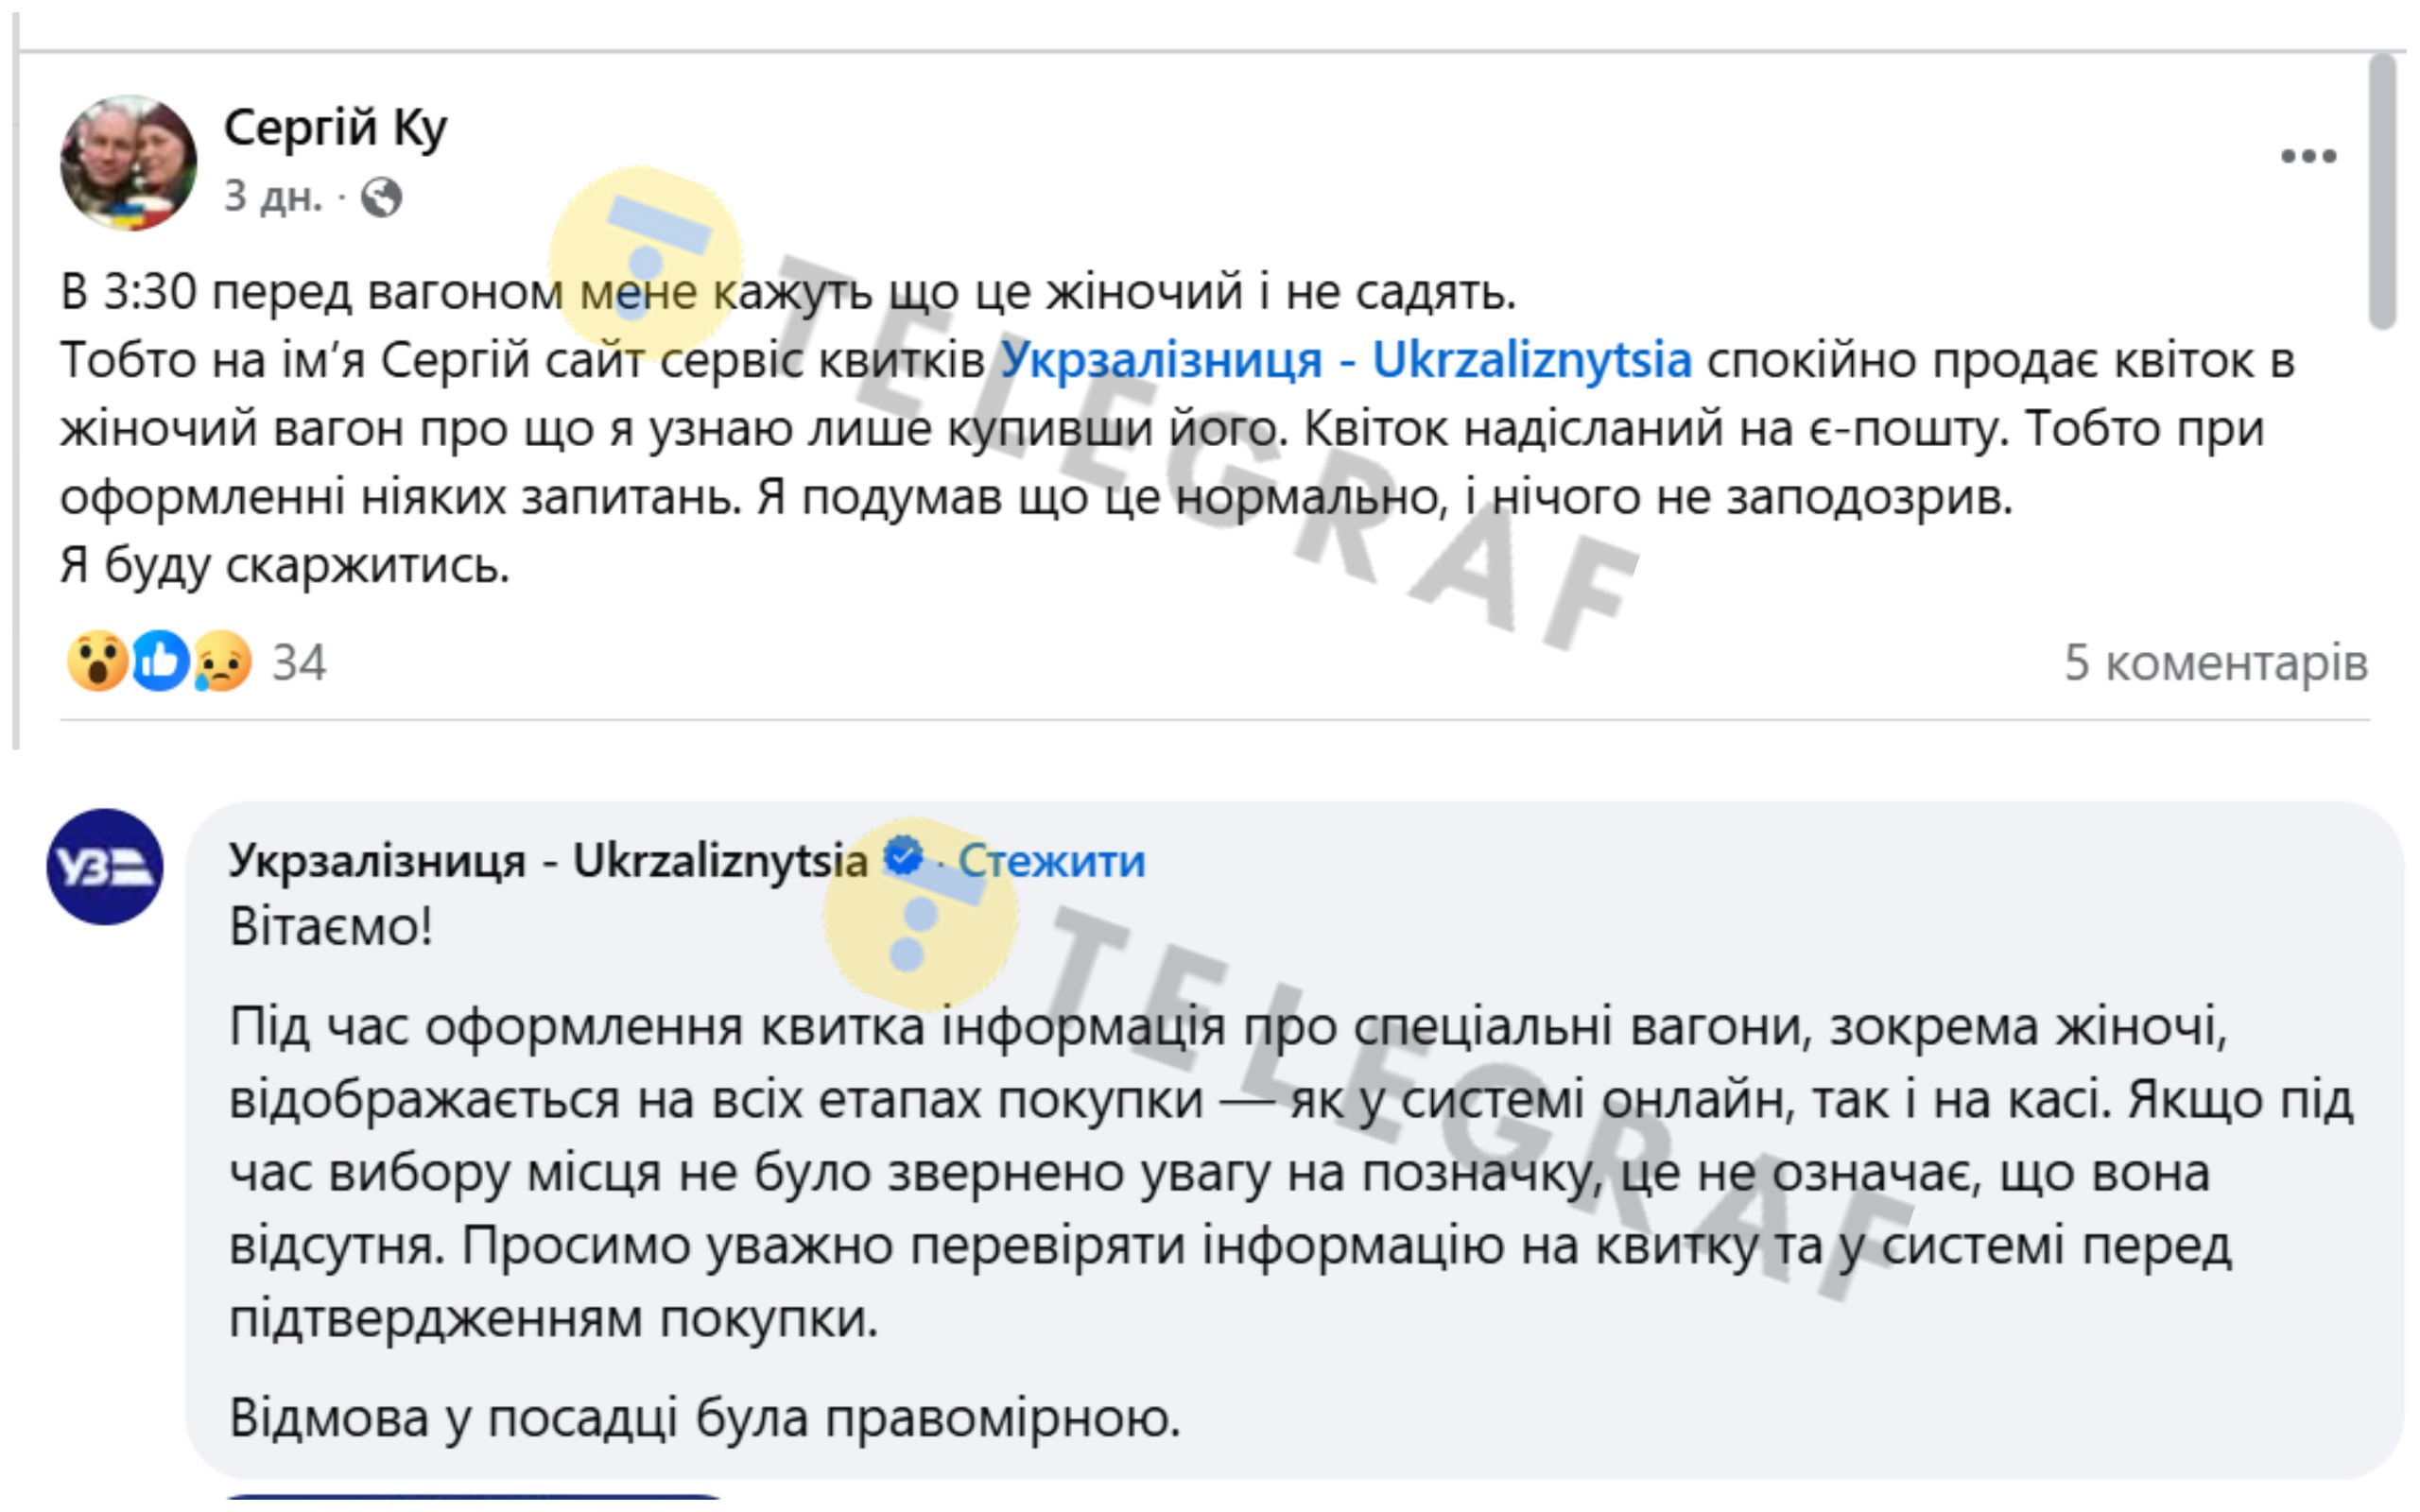The height and width of the screenshot is (1512, 2420).
Task: Click the '3 дн.' post timestamp
Action: pyautogui.click(x=272, y=196)
